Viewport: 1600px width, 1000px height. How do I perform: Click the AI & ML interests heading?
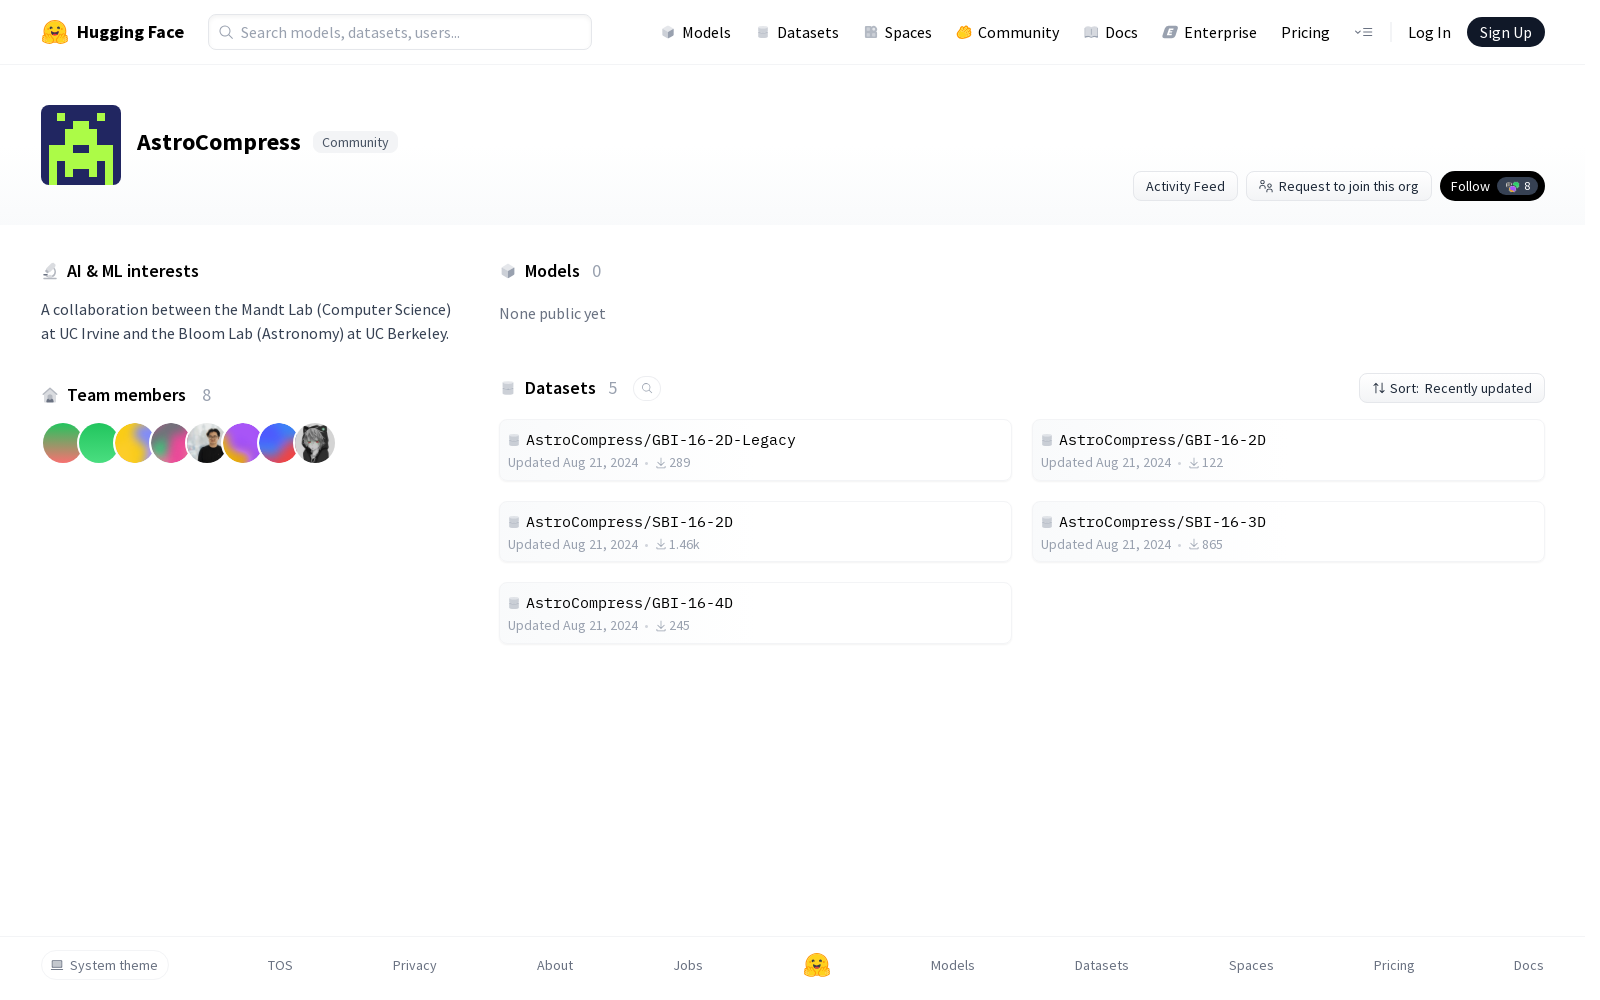coord(133,271)
